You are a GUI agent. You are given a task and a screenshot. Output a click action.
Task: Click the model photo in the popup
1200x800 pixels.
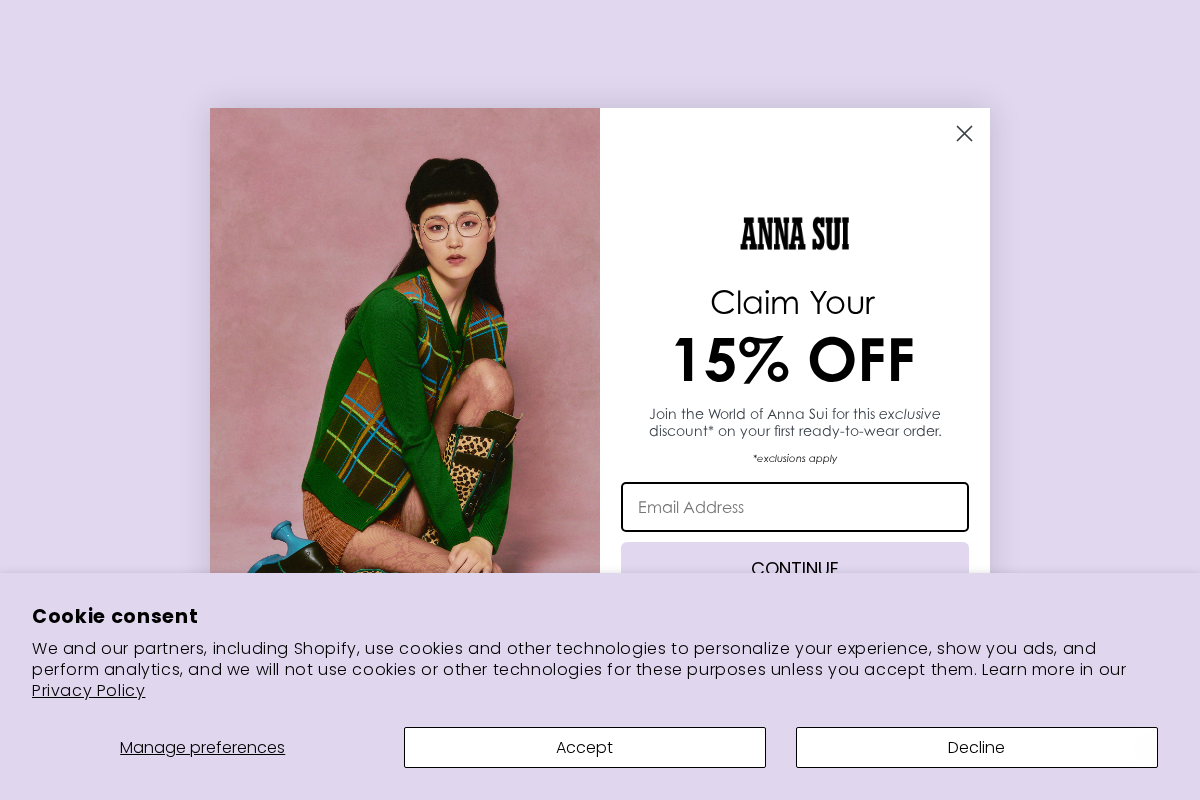click(404, 350)
